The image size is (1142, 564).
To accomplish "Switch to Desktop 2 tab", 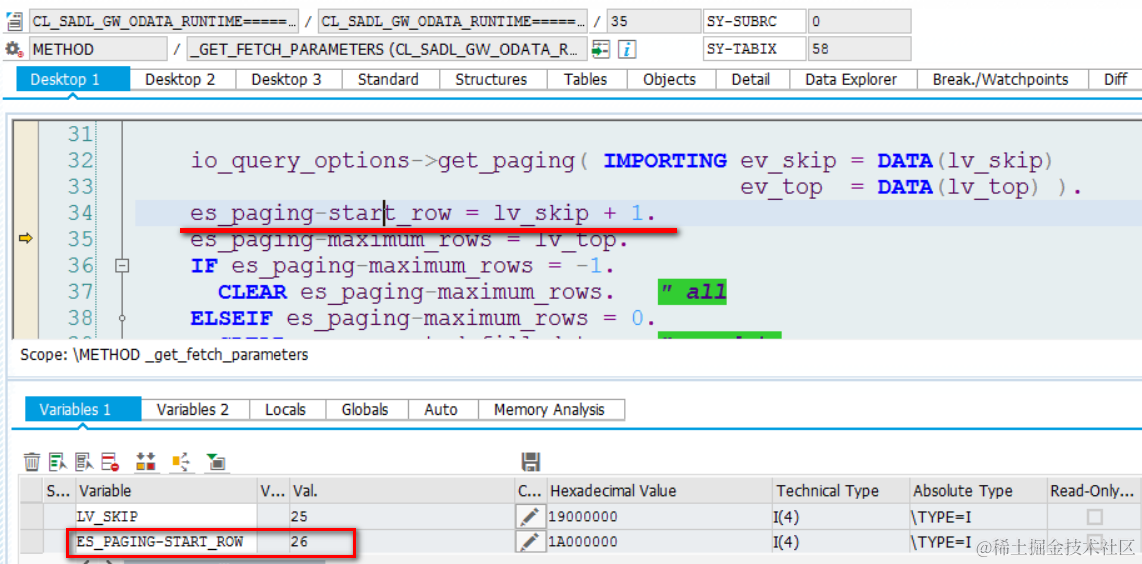I will pos(180,79).
